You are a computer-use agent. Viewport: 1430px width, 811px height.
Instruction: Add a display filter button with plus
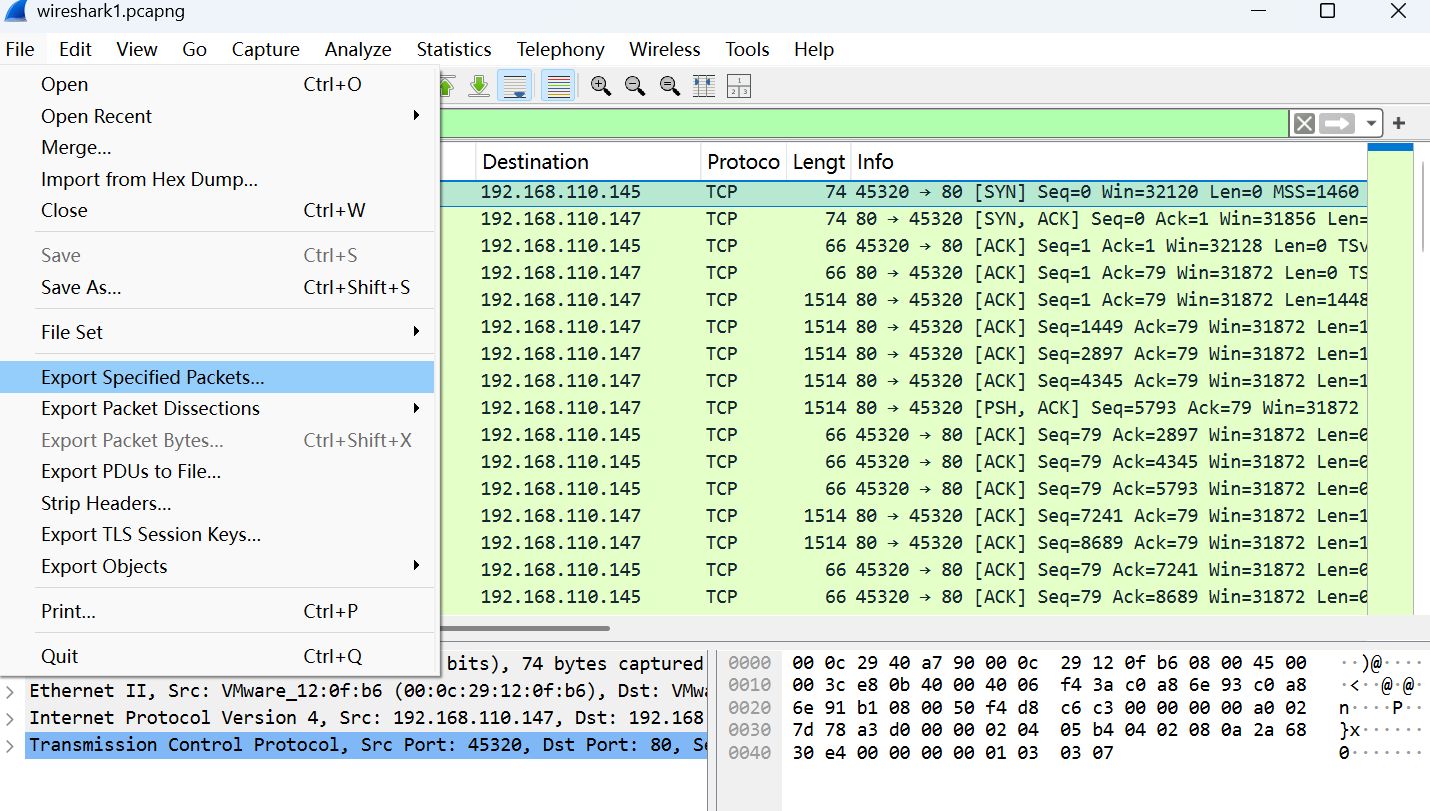(1399, 123)
